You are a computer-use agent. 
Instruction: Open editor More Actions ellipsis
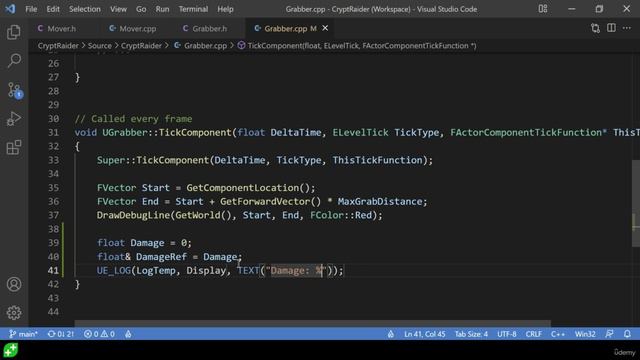point(627,28)
